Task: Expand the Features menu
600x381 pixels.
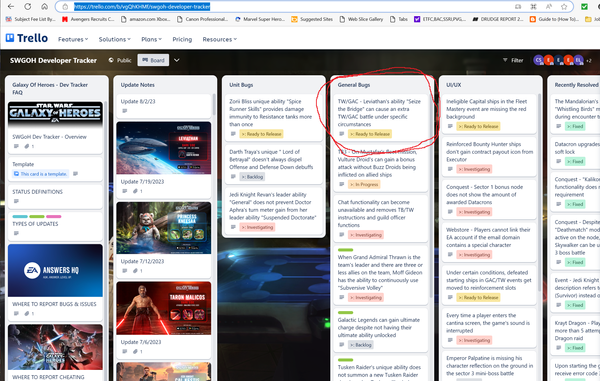Action: 73,39
